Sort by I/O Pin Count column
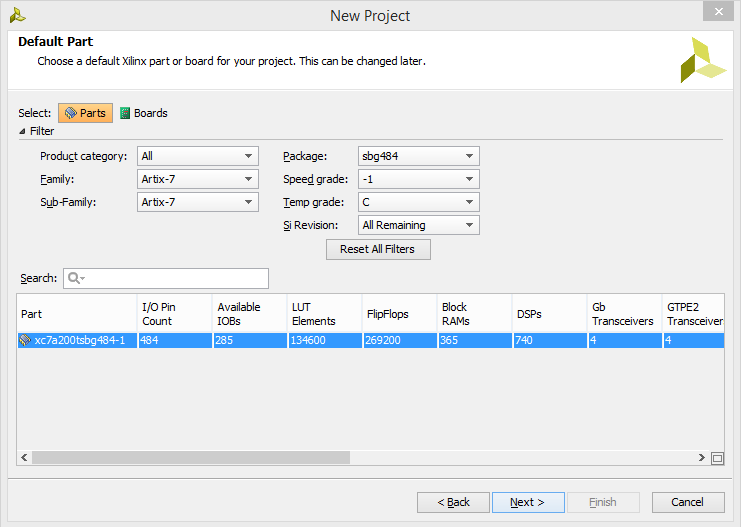The image size is (741, 527). coord(174,314)
